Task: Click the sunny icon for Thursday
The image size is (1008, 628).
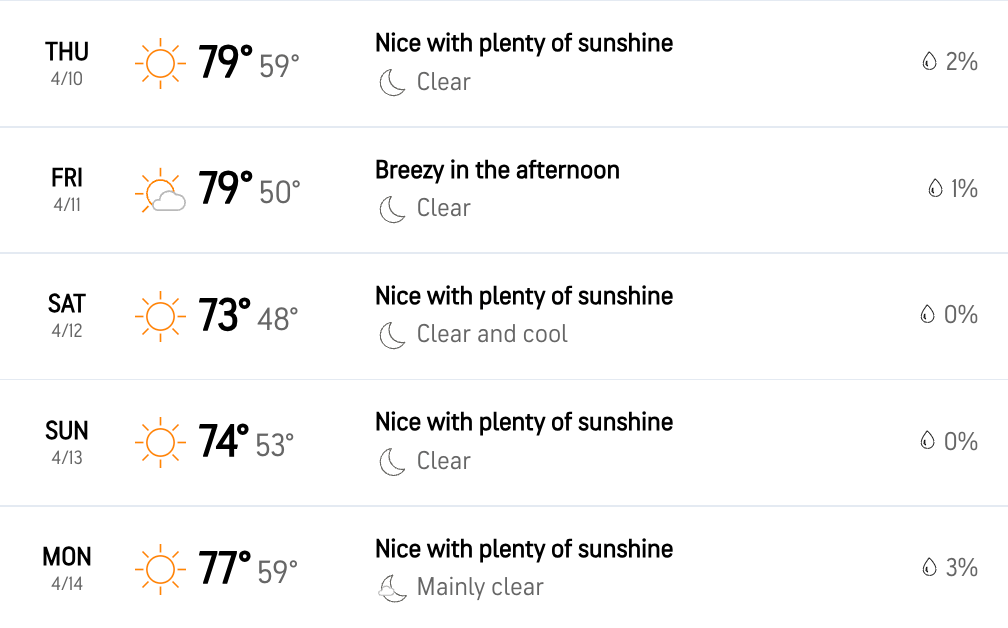Action: [160, 64]
